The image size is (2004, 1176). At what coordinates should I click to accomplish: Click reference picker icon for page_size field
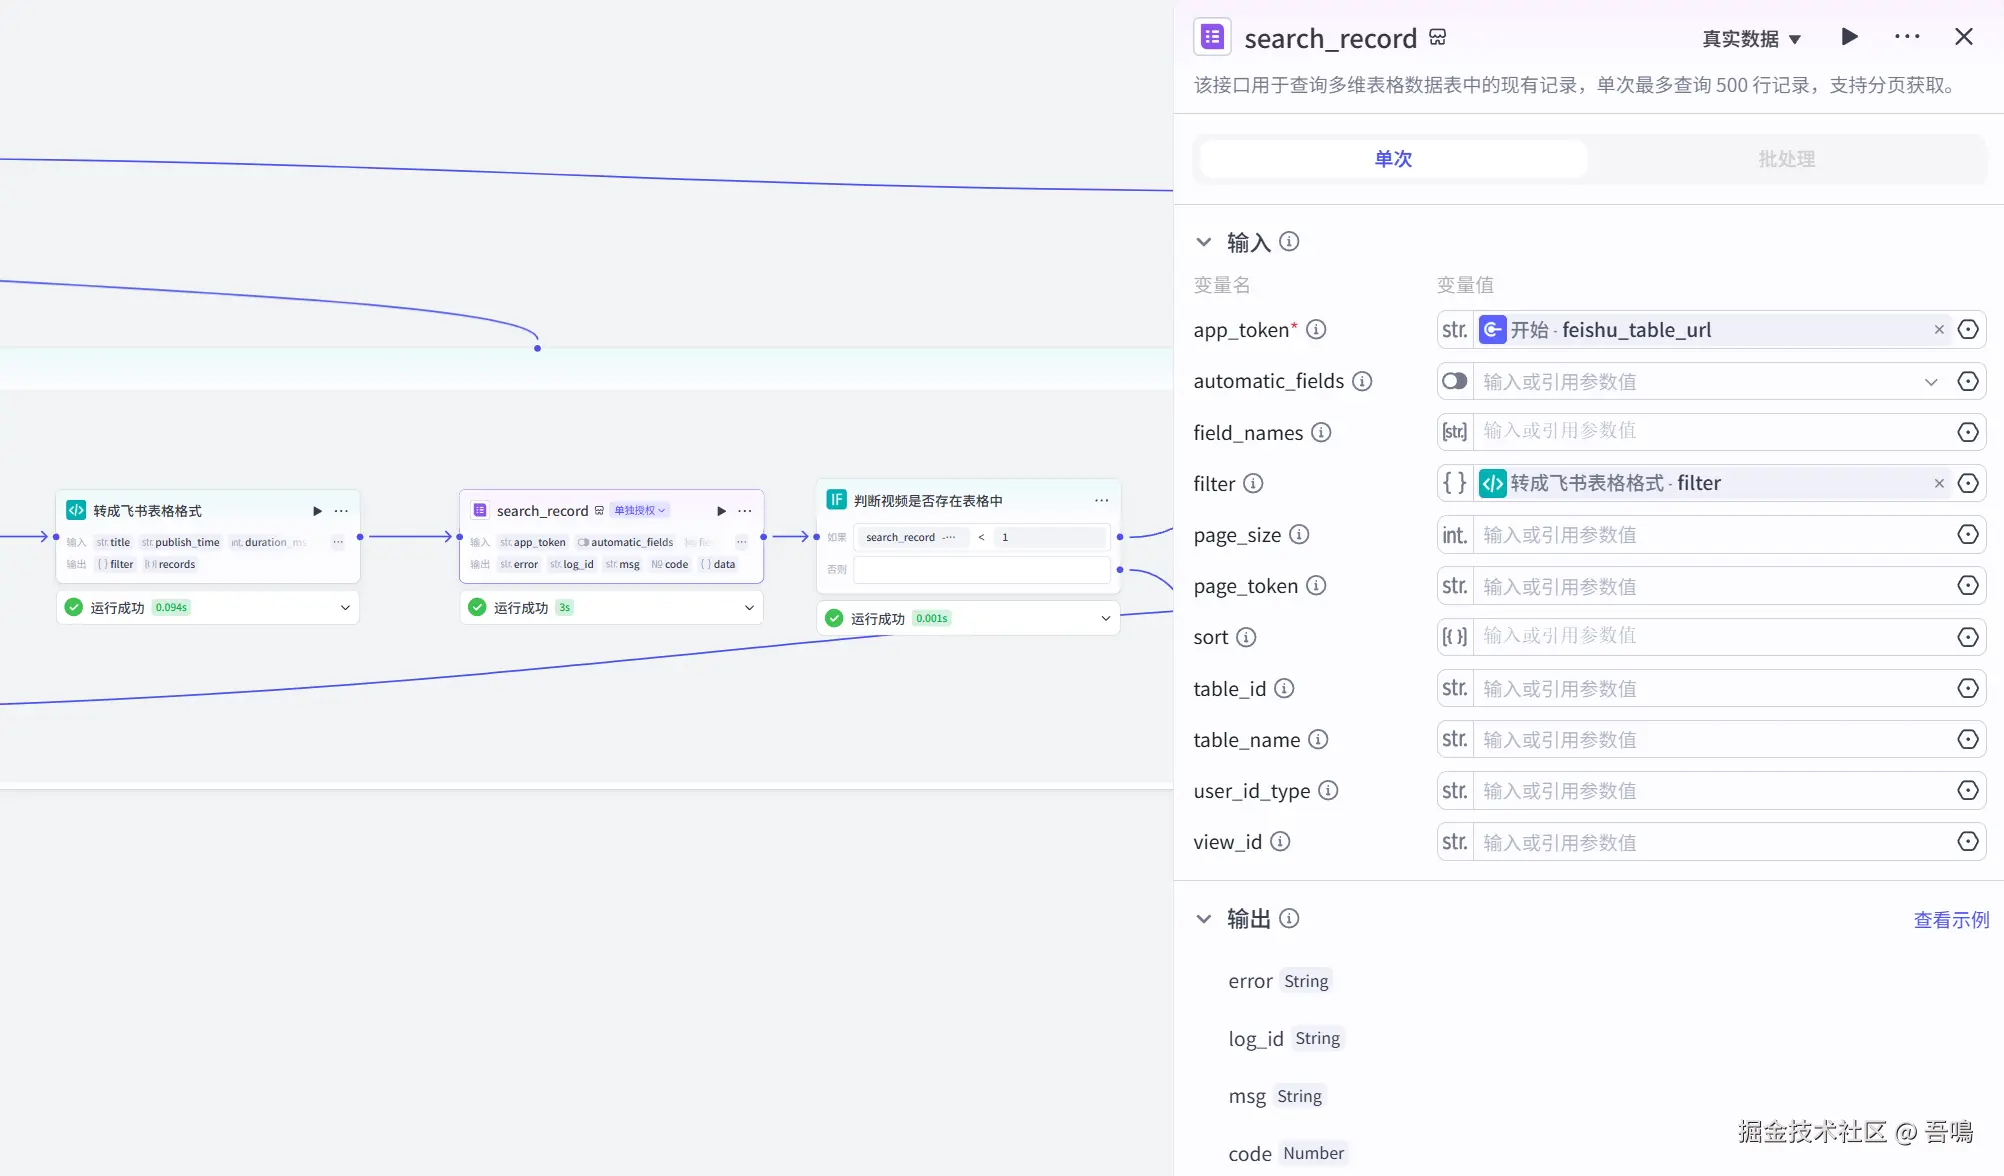(1967, 535)
